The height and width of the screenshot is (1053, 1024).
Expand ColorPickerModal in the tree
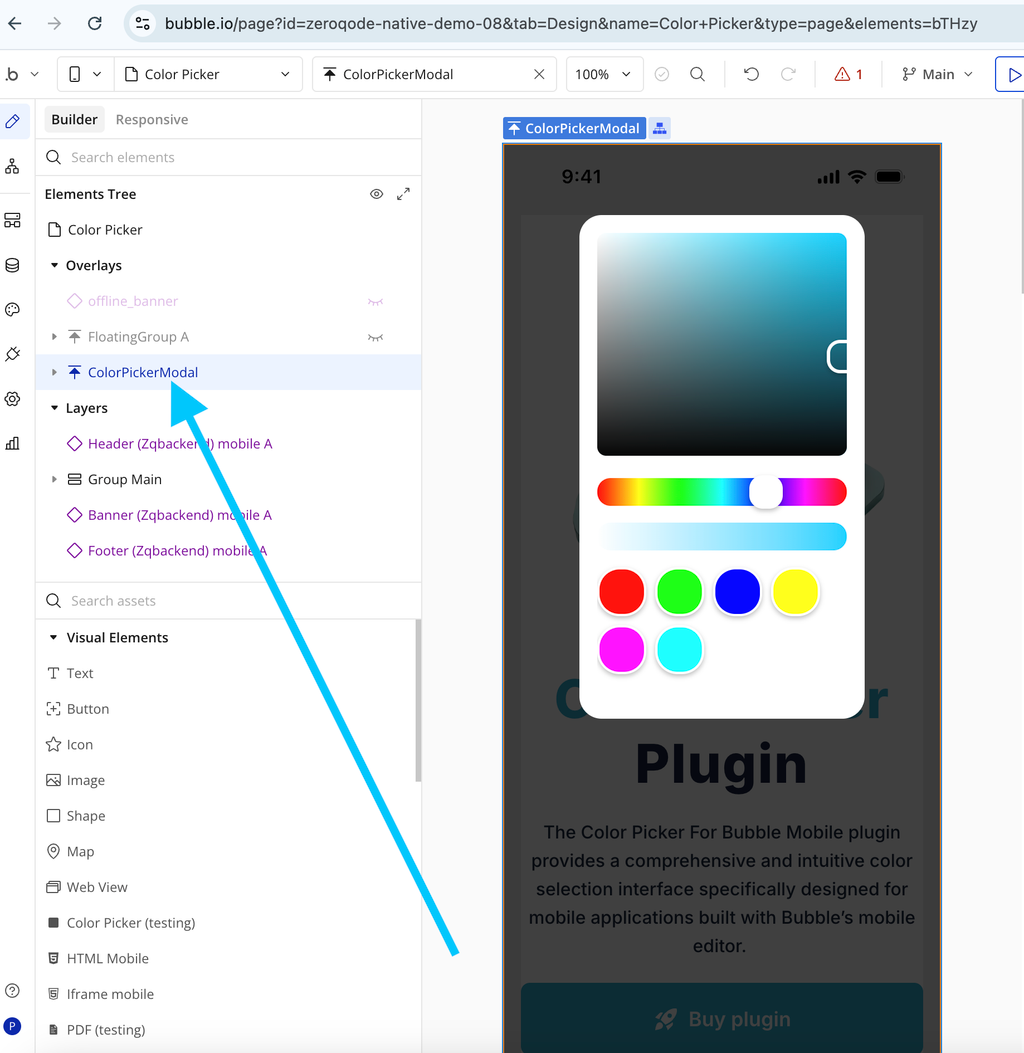point(54,372)
